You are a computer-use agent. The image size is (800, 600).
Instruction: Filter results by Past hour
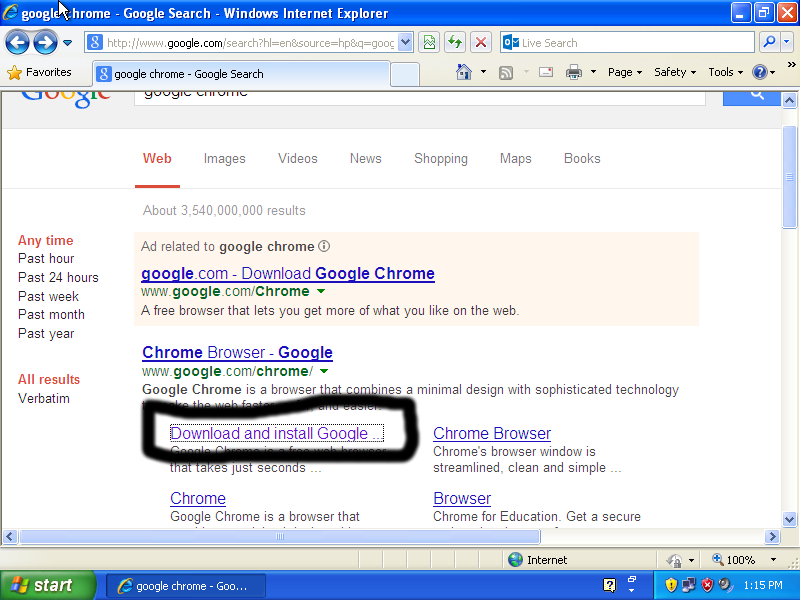click(46, 259)
